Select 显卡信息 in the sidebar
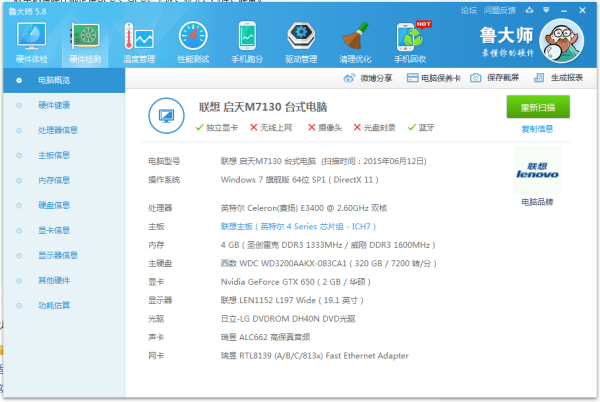The height and width of the screenshot is (402, 600). pos(64,230)
